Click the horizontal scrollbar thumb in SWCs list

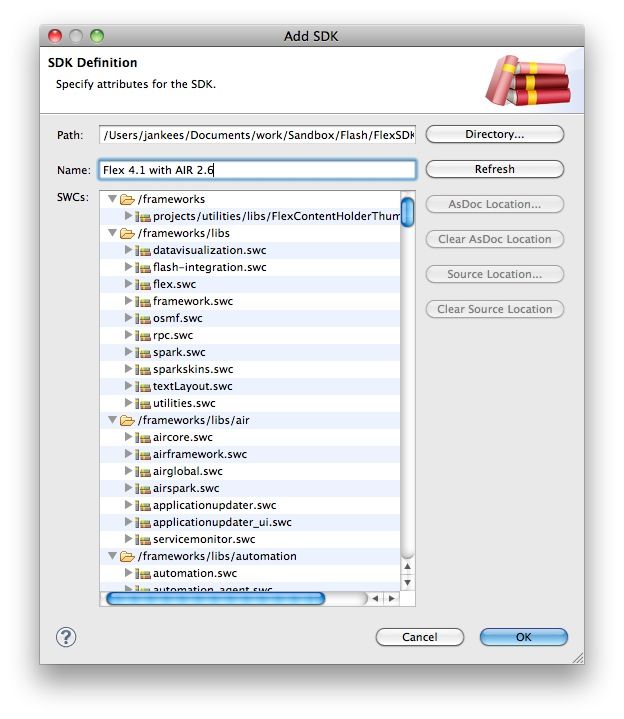(x=215, y=598)
